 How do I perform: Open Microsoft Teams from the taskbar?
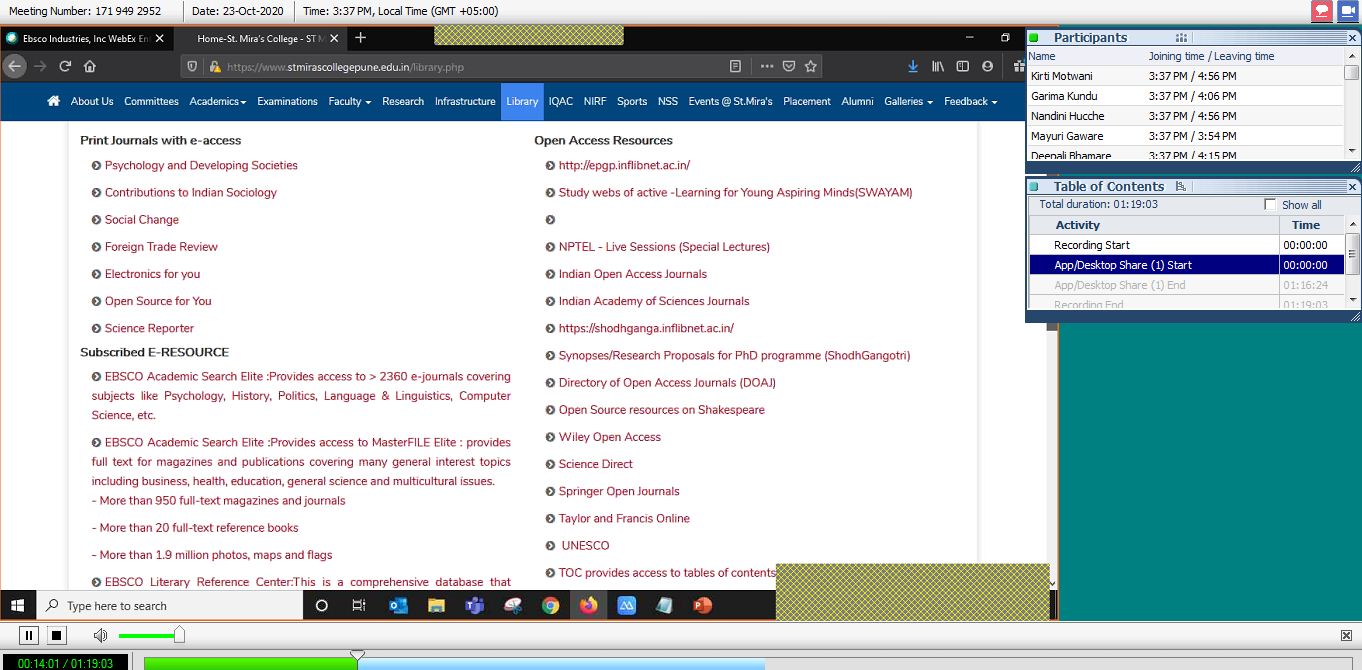tap(474, 605)
